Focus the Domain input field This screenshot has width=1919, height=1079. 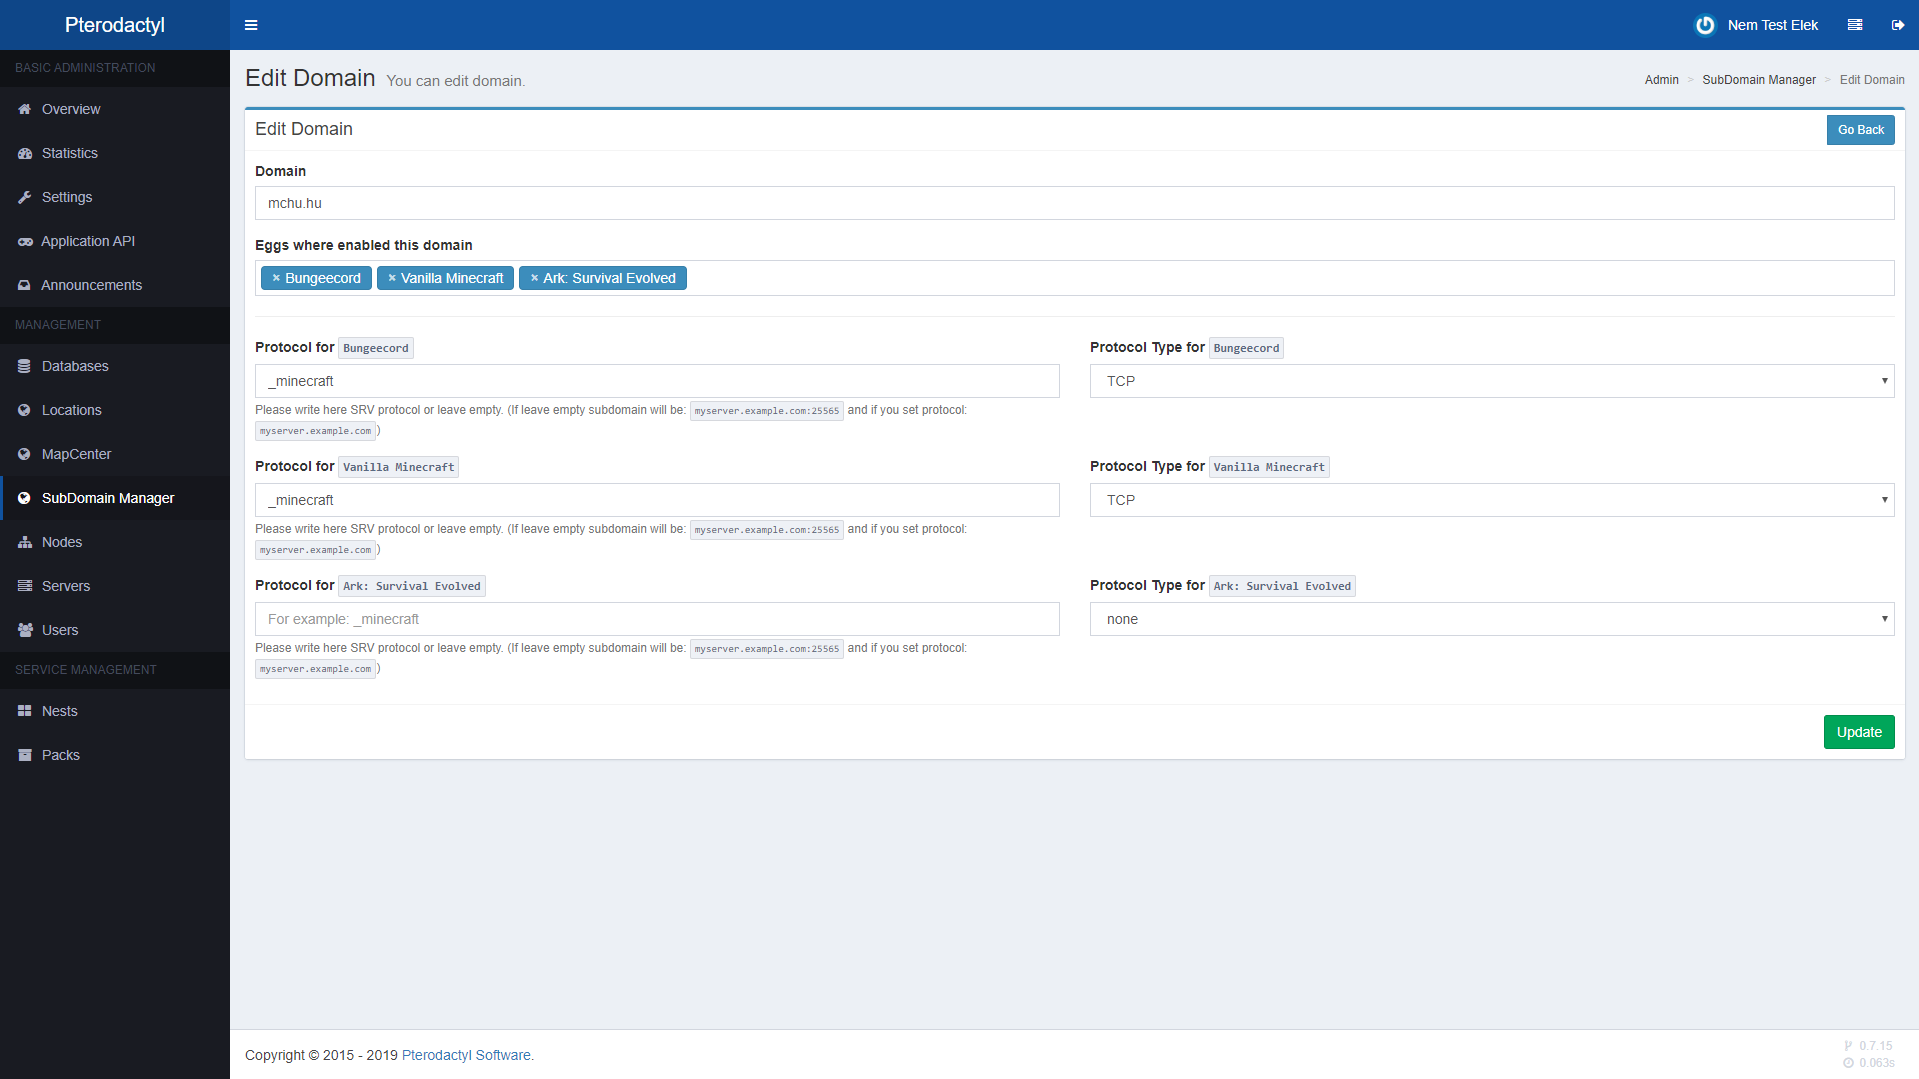pyautogui.click(x=1074, y=203)
